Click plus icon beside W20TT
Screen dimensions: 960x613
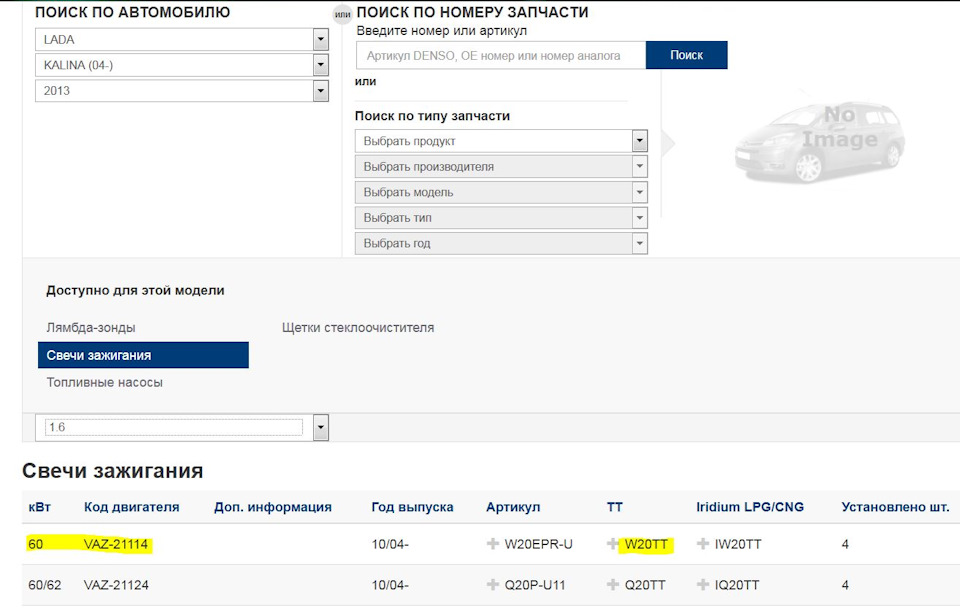[613, 545]
